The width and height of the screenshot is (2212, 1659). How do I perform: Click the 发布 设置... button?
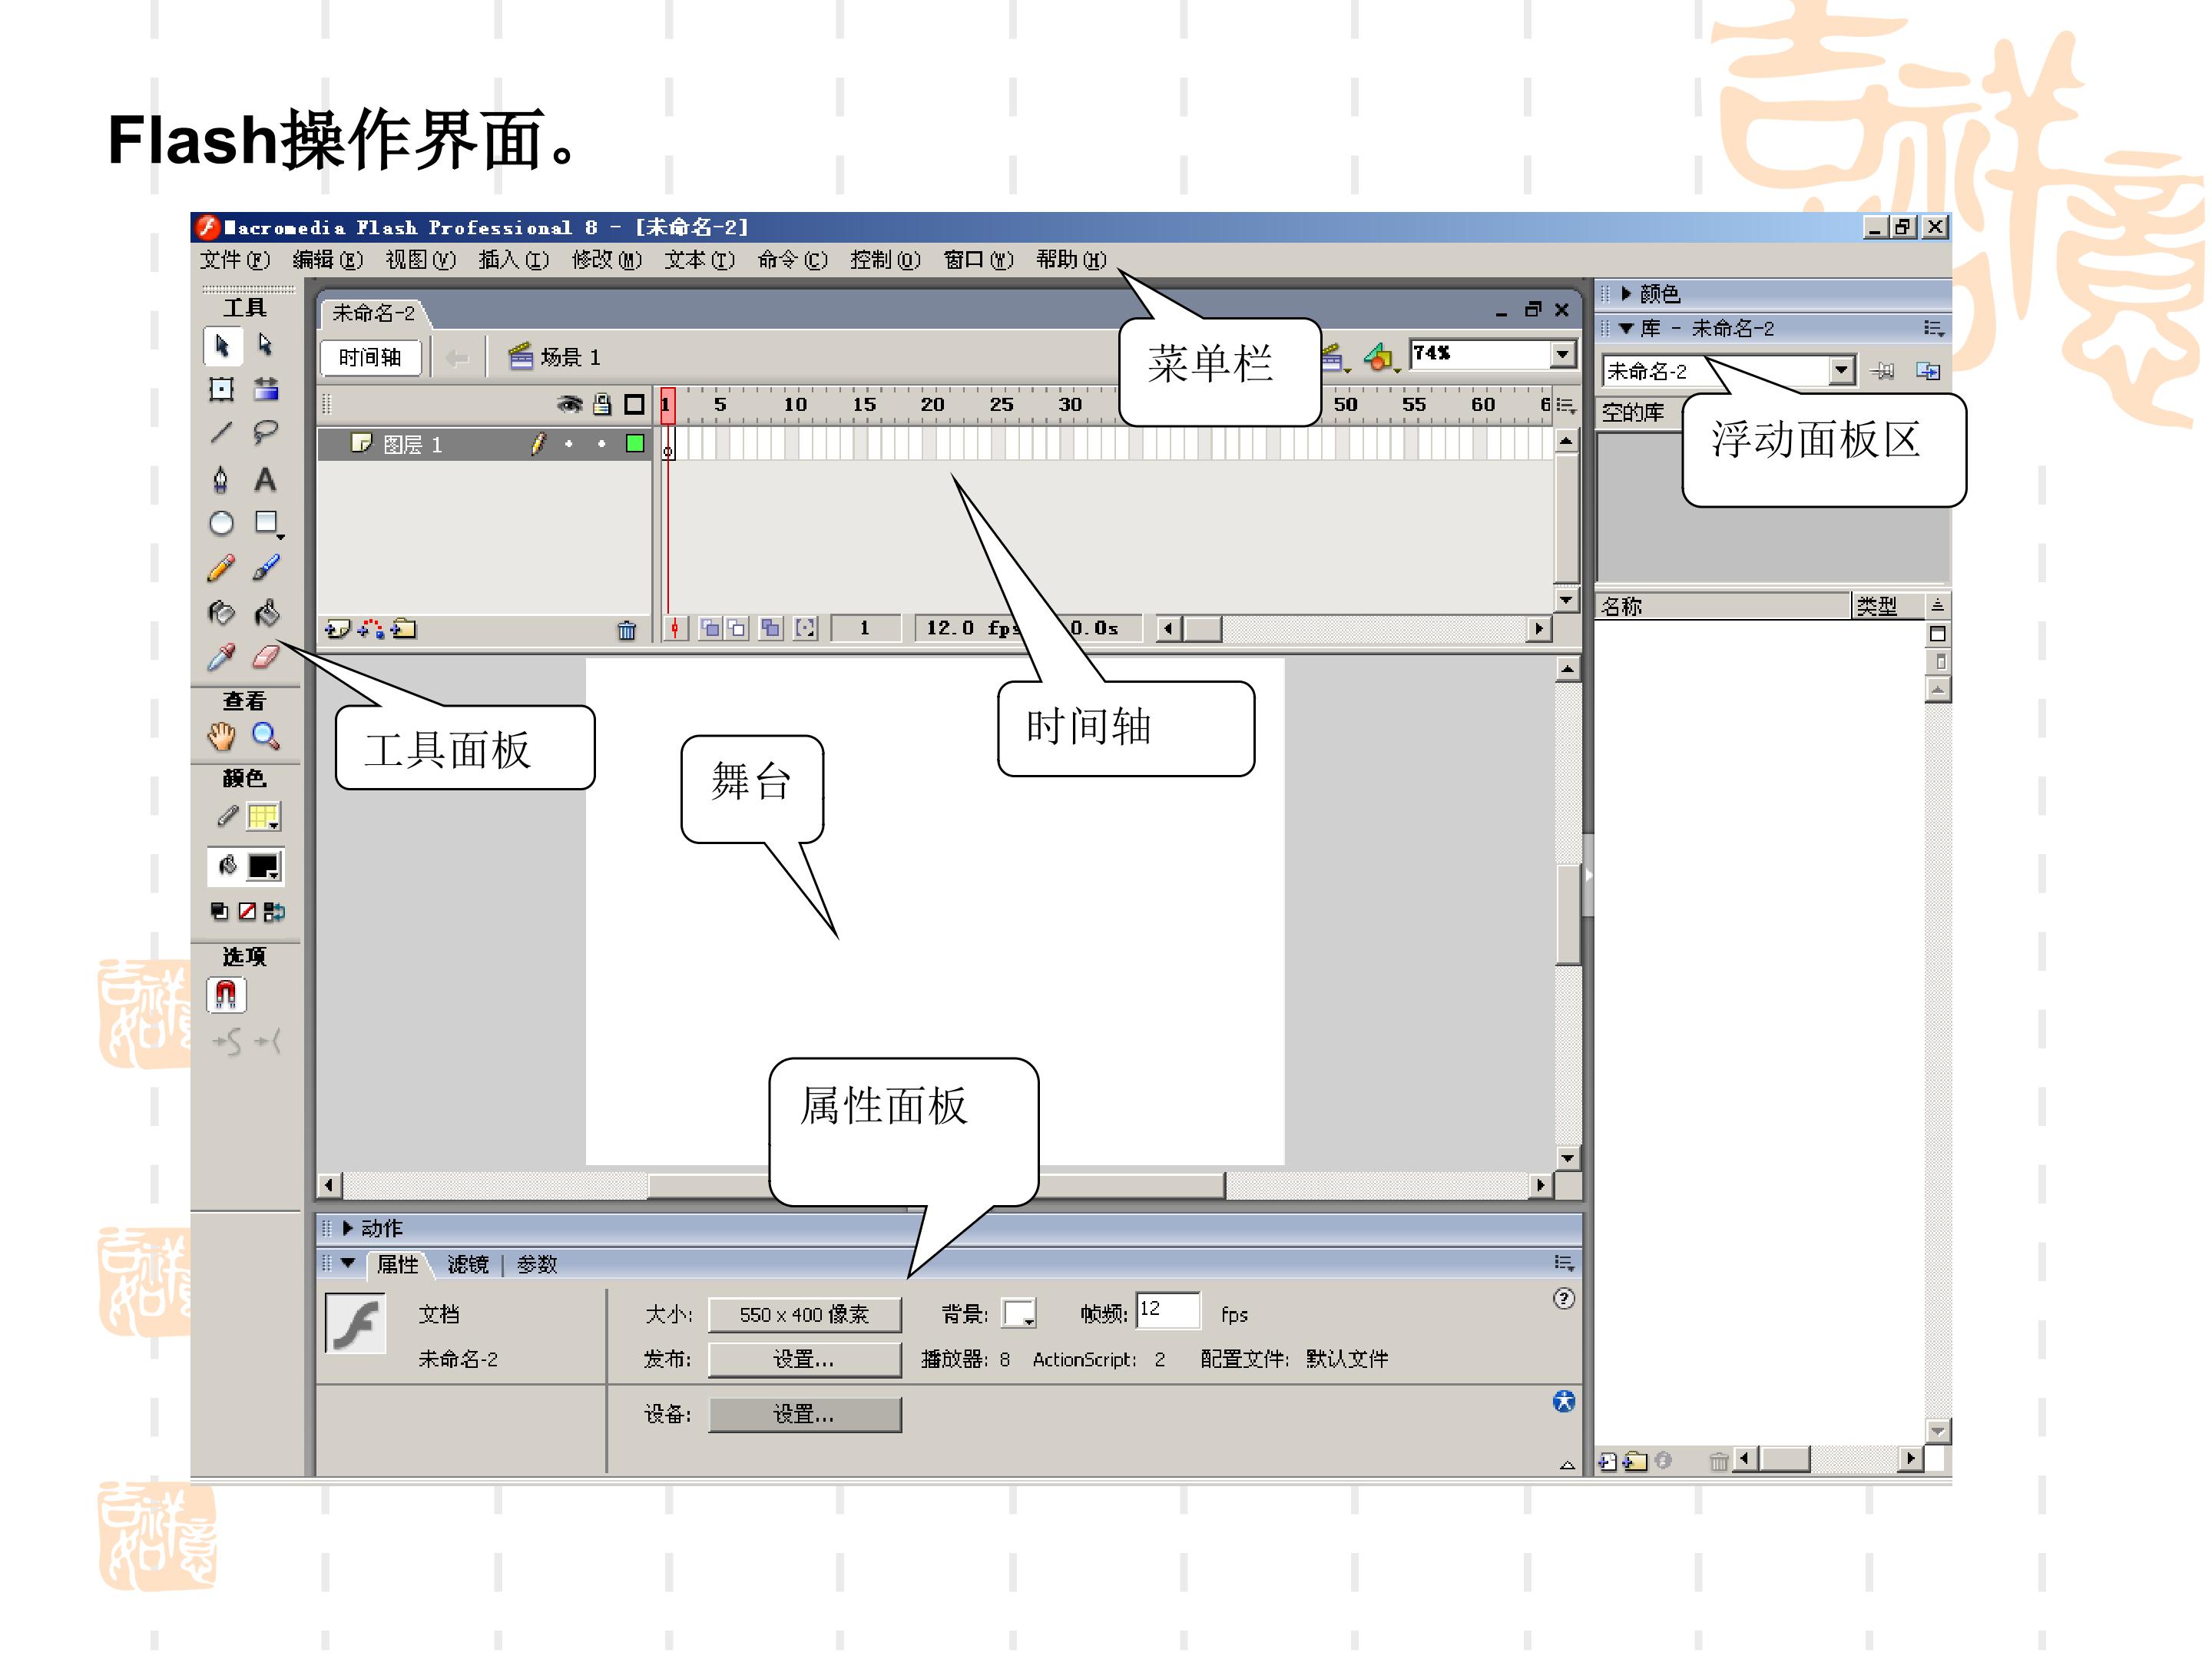804,1359
